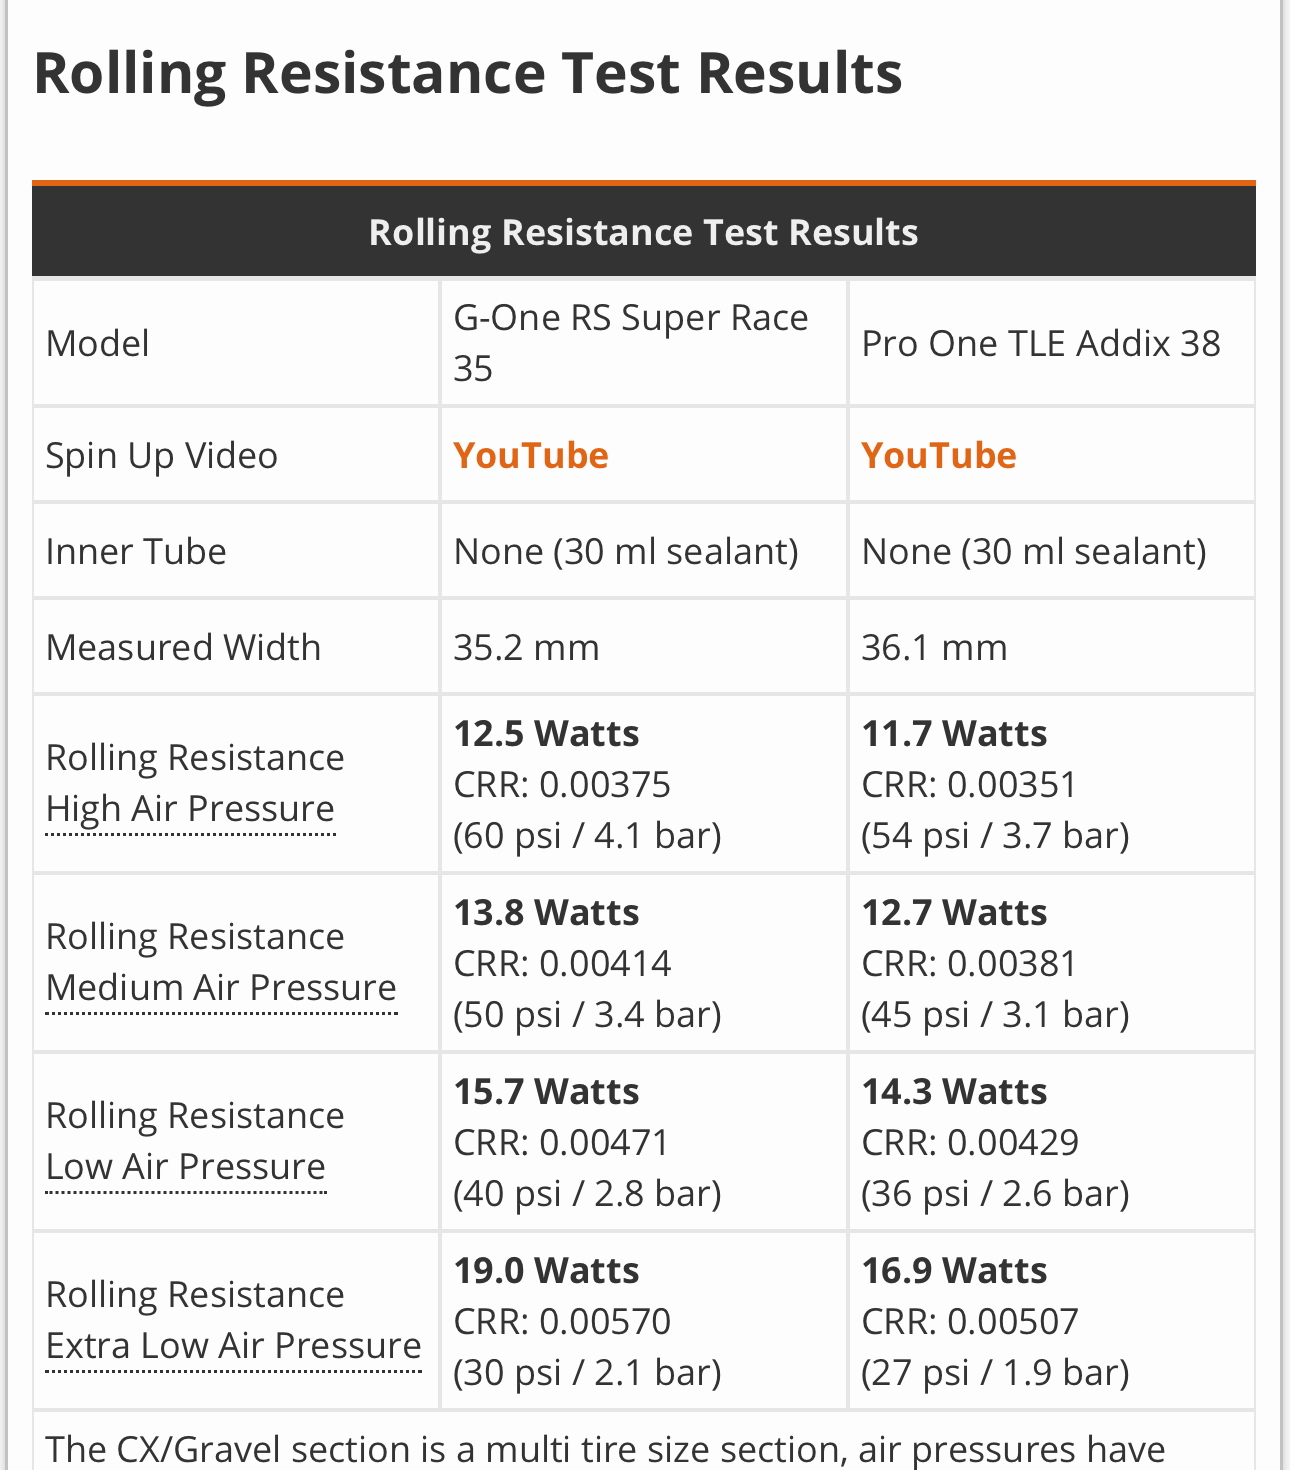Click the Extra Low Air Pressure label
The height and width of the screenshot is (1470, 1290).
[233, 1345]
